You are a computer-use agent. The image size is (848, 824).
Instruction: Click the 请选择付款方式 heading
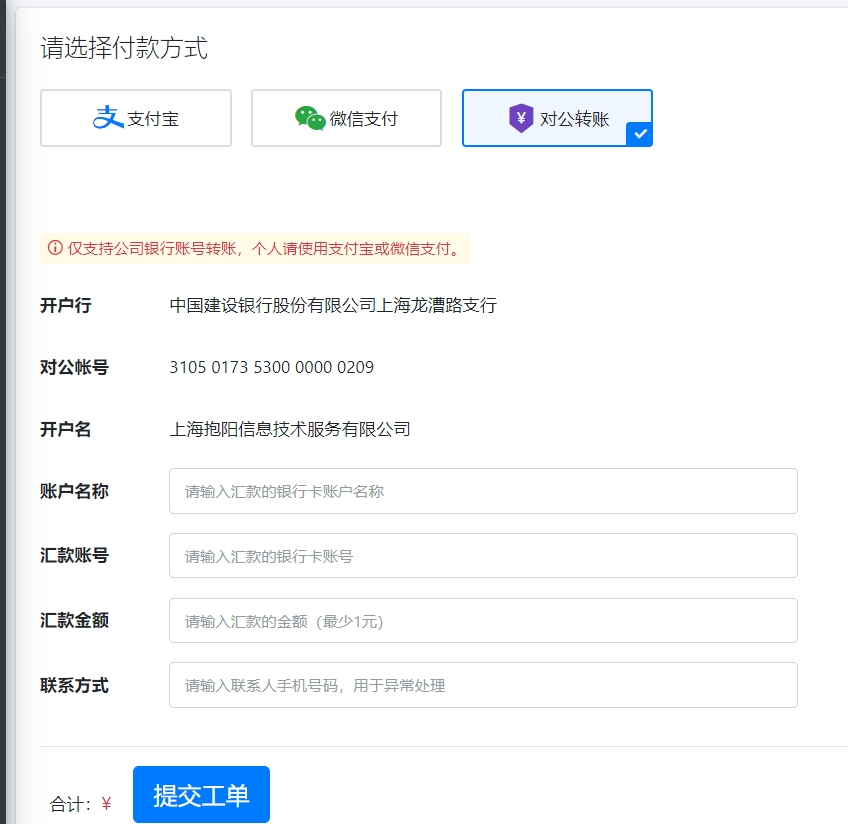coord(124,48)
